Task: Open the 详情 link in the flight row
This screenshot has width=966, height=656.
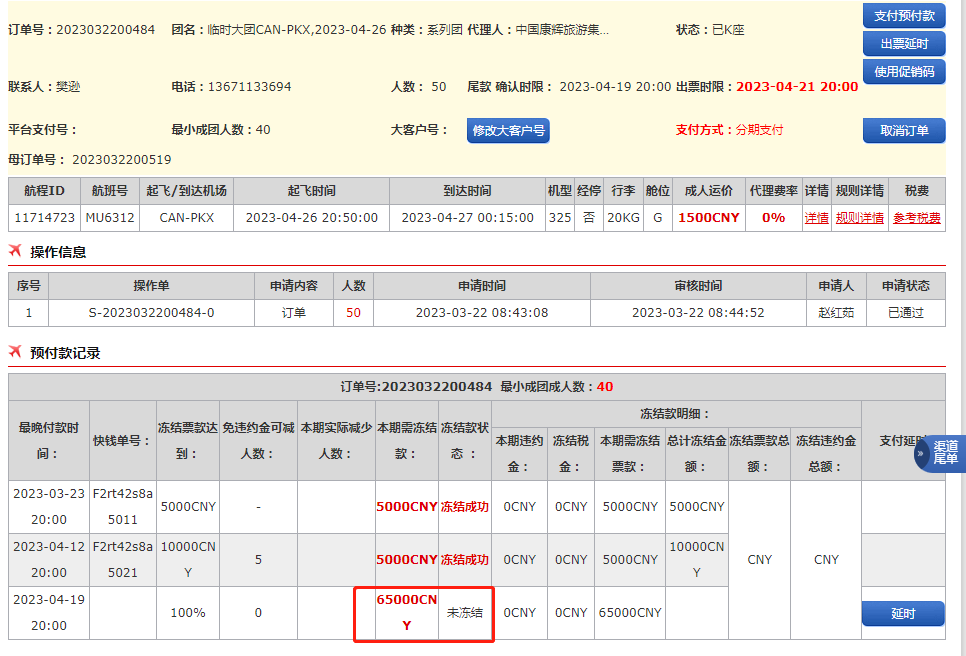Action: coord(816,218)
